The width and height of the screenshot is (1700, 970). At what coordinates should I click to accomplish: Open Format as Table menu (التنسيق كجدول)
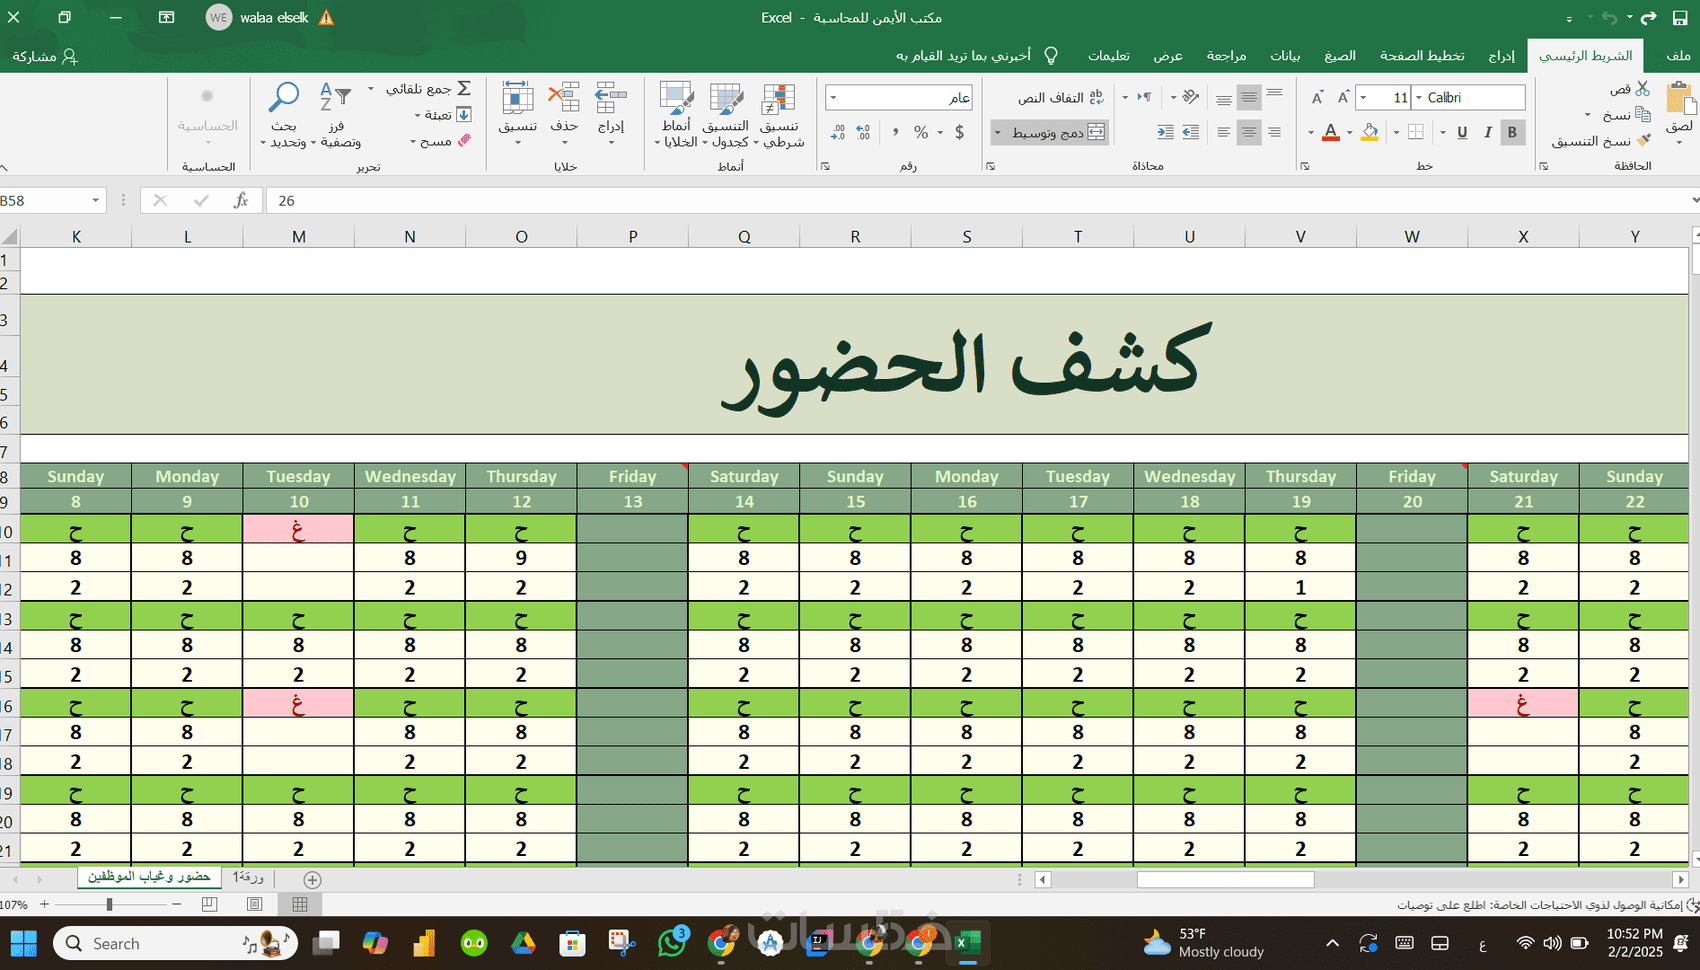click(x=726, y=115)
